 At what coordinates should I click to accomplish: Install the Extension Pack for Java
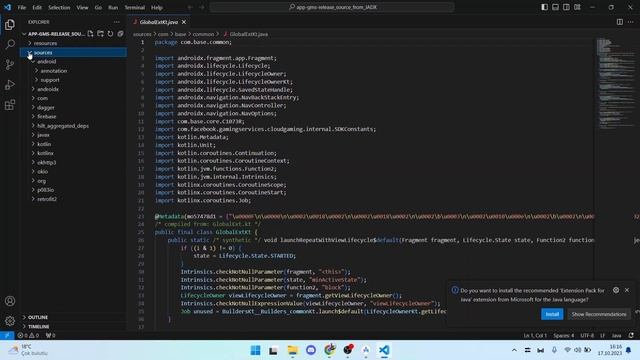point(552,314)
